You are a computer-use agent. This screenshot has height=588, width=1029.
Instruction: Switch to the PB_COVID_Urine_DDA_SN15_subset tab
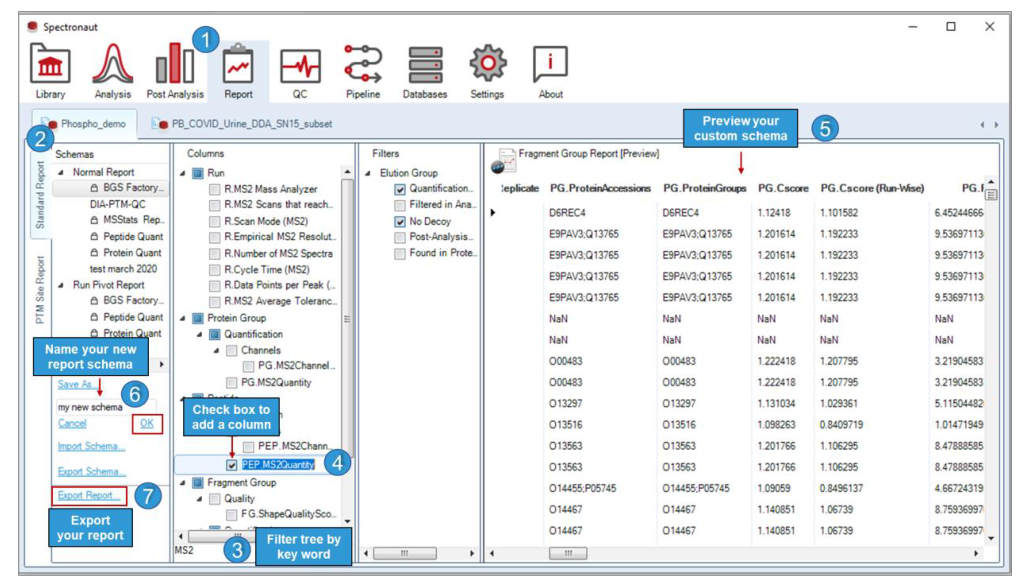[x=242, y=123]
